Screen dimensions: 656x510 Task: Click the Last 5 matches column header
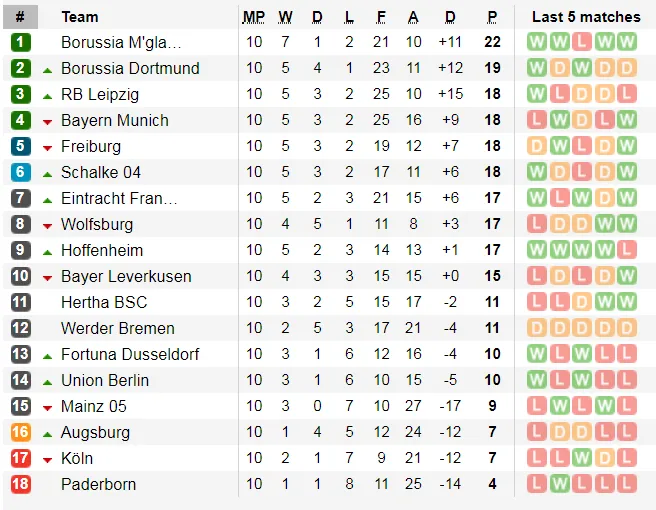coord(586,16)
